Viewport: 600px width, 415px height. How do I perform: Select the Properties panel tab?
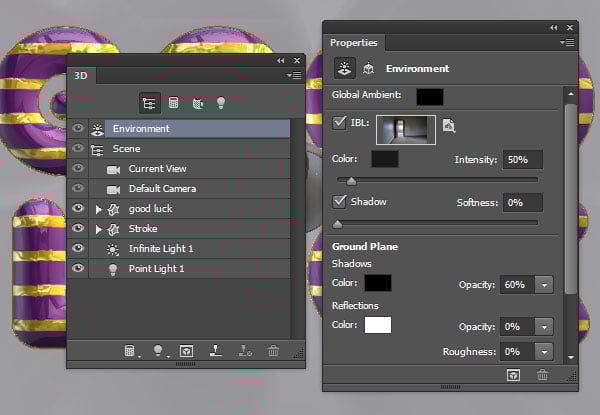pos(354,43)
